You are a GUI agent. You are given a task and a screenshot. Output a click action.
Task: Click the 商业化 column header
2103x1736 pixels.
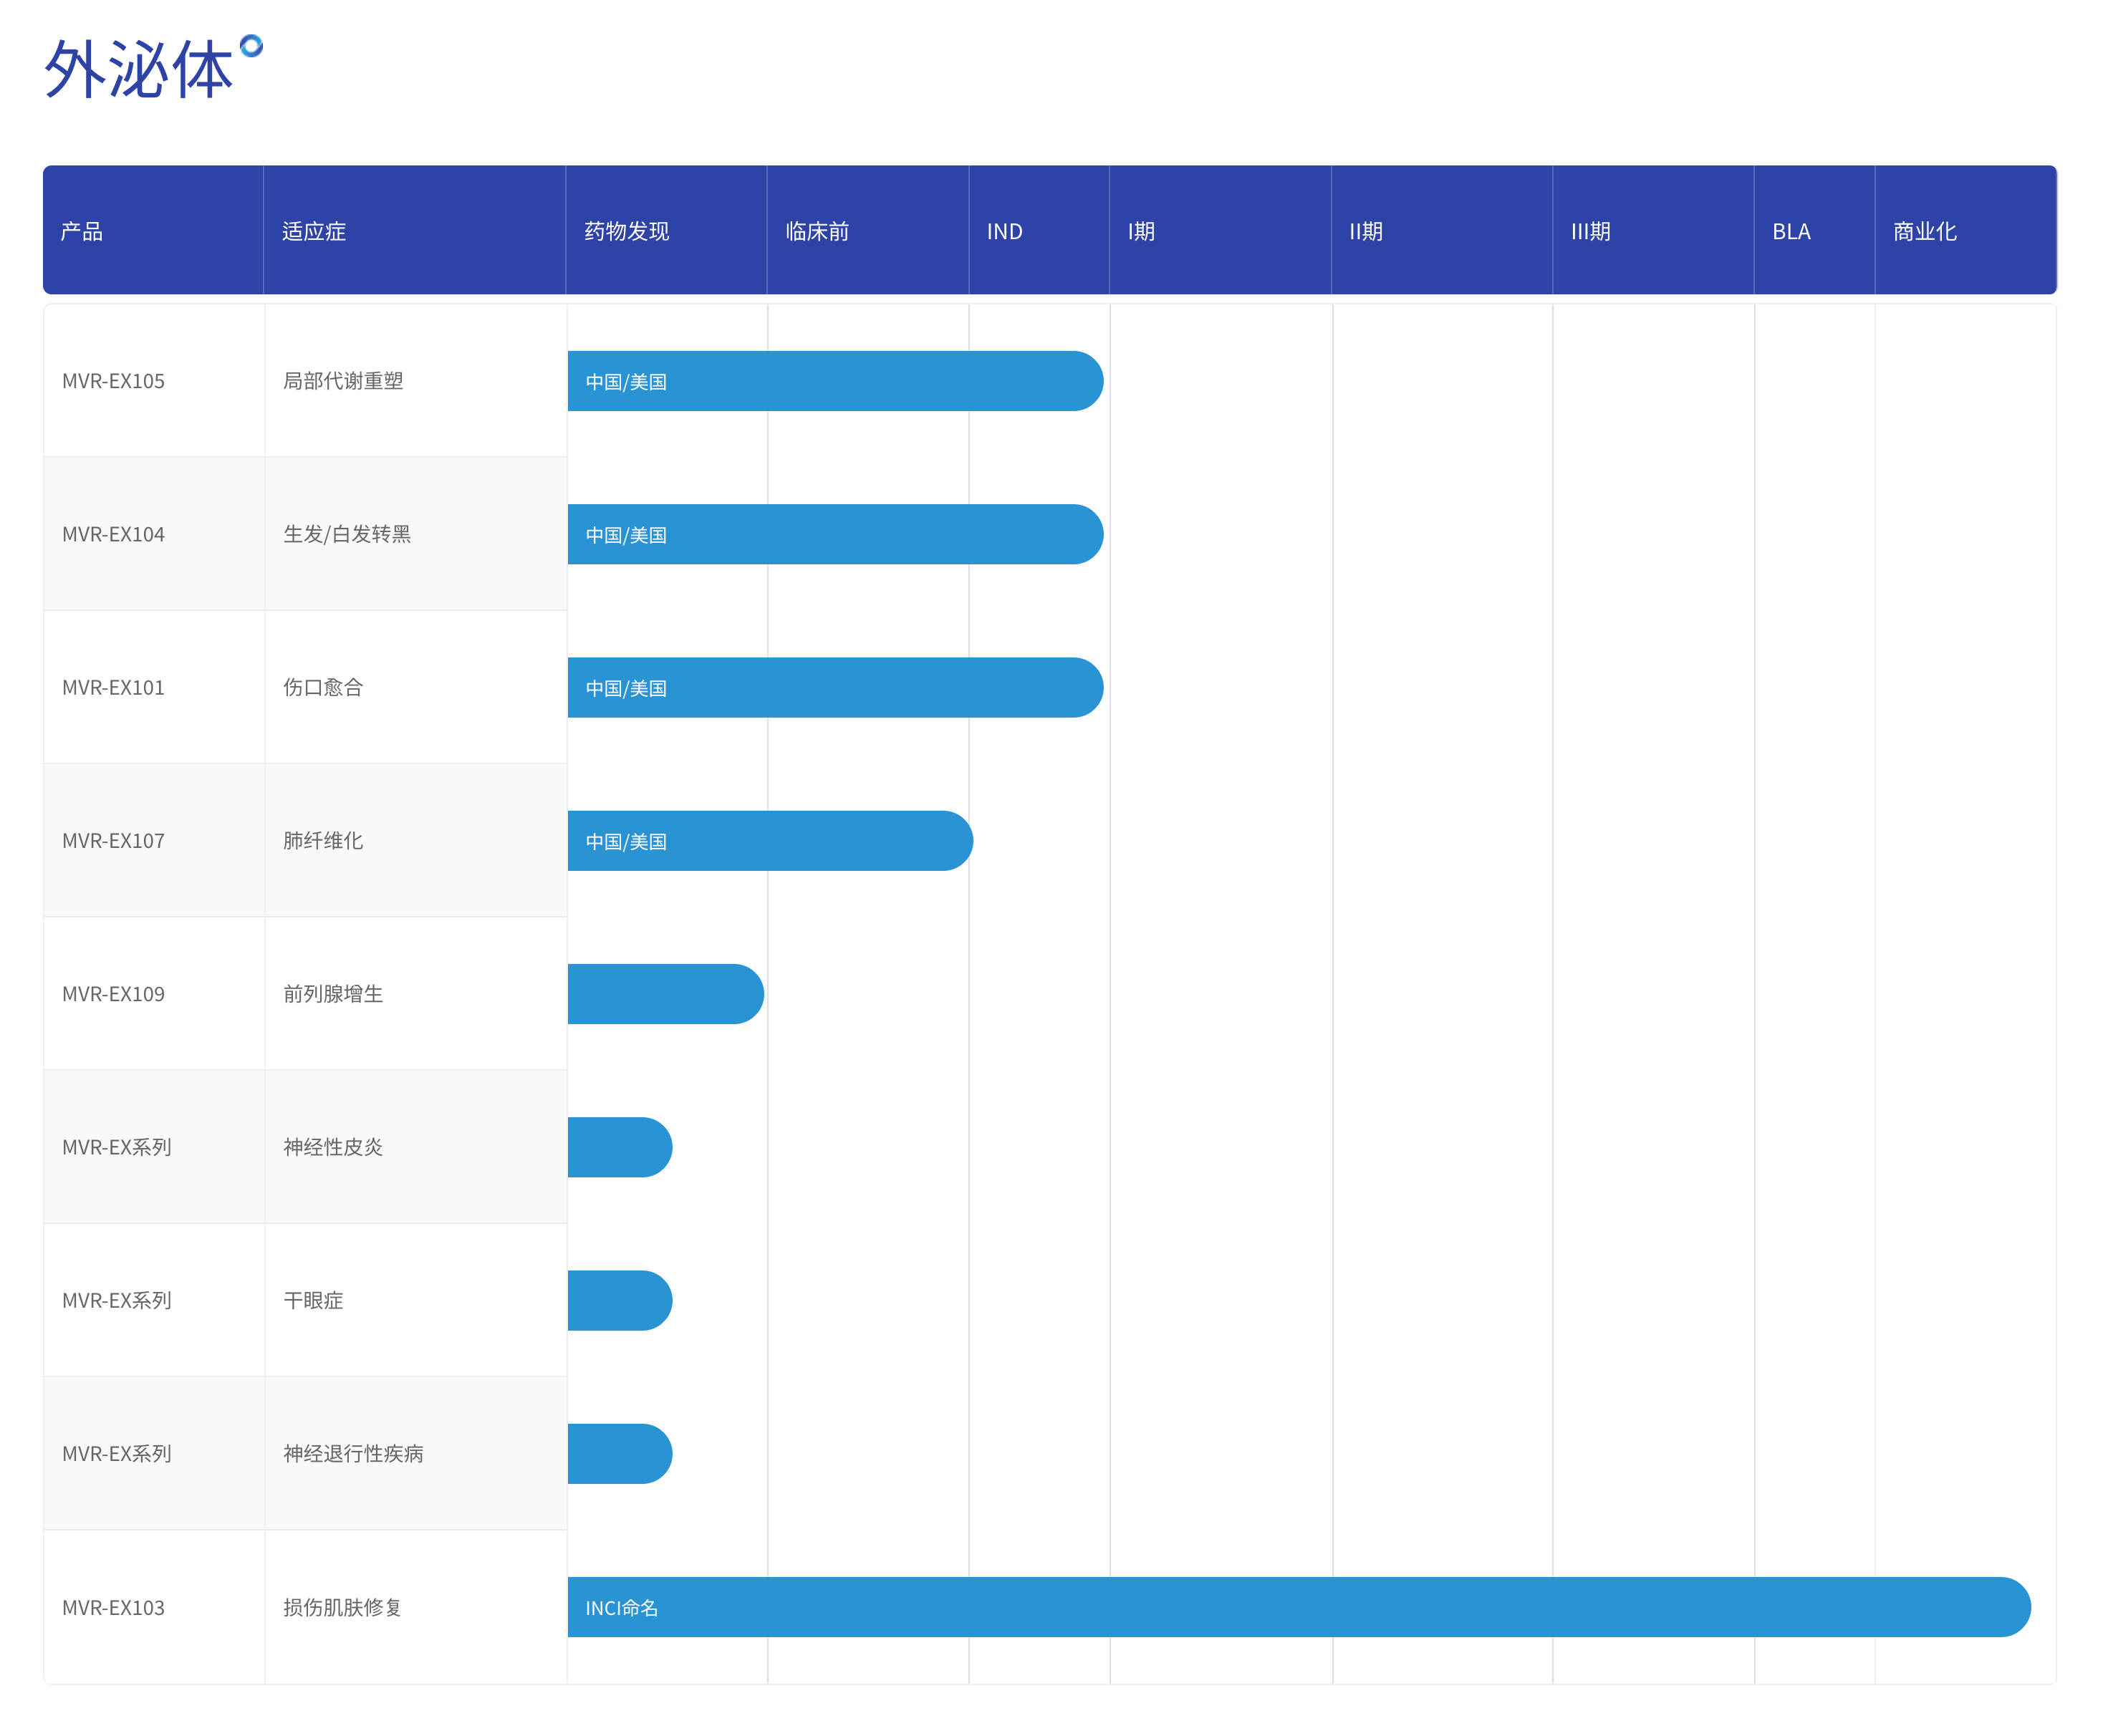pos(1966,230)
